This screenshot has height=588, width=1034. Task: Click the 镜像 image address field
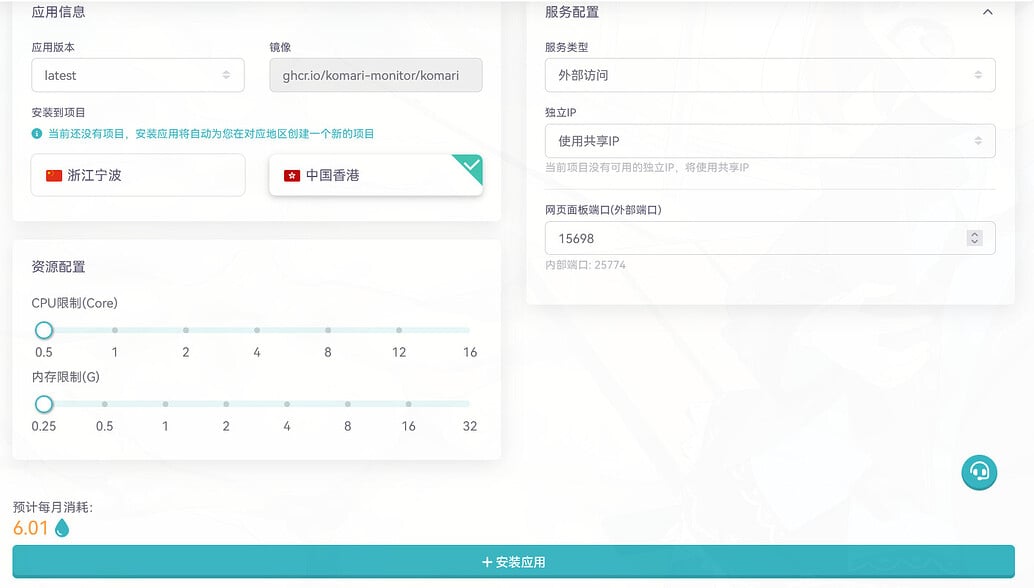(x=375, y=75)
